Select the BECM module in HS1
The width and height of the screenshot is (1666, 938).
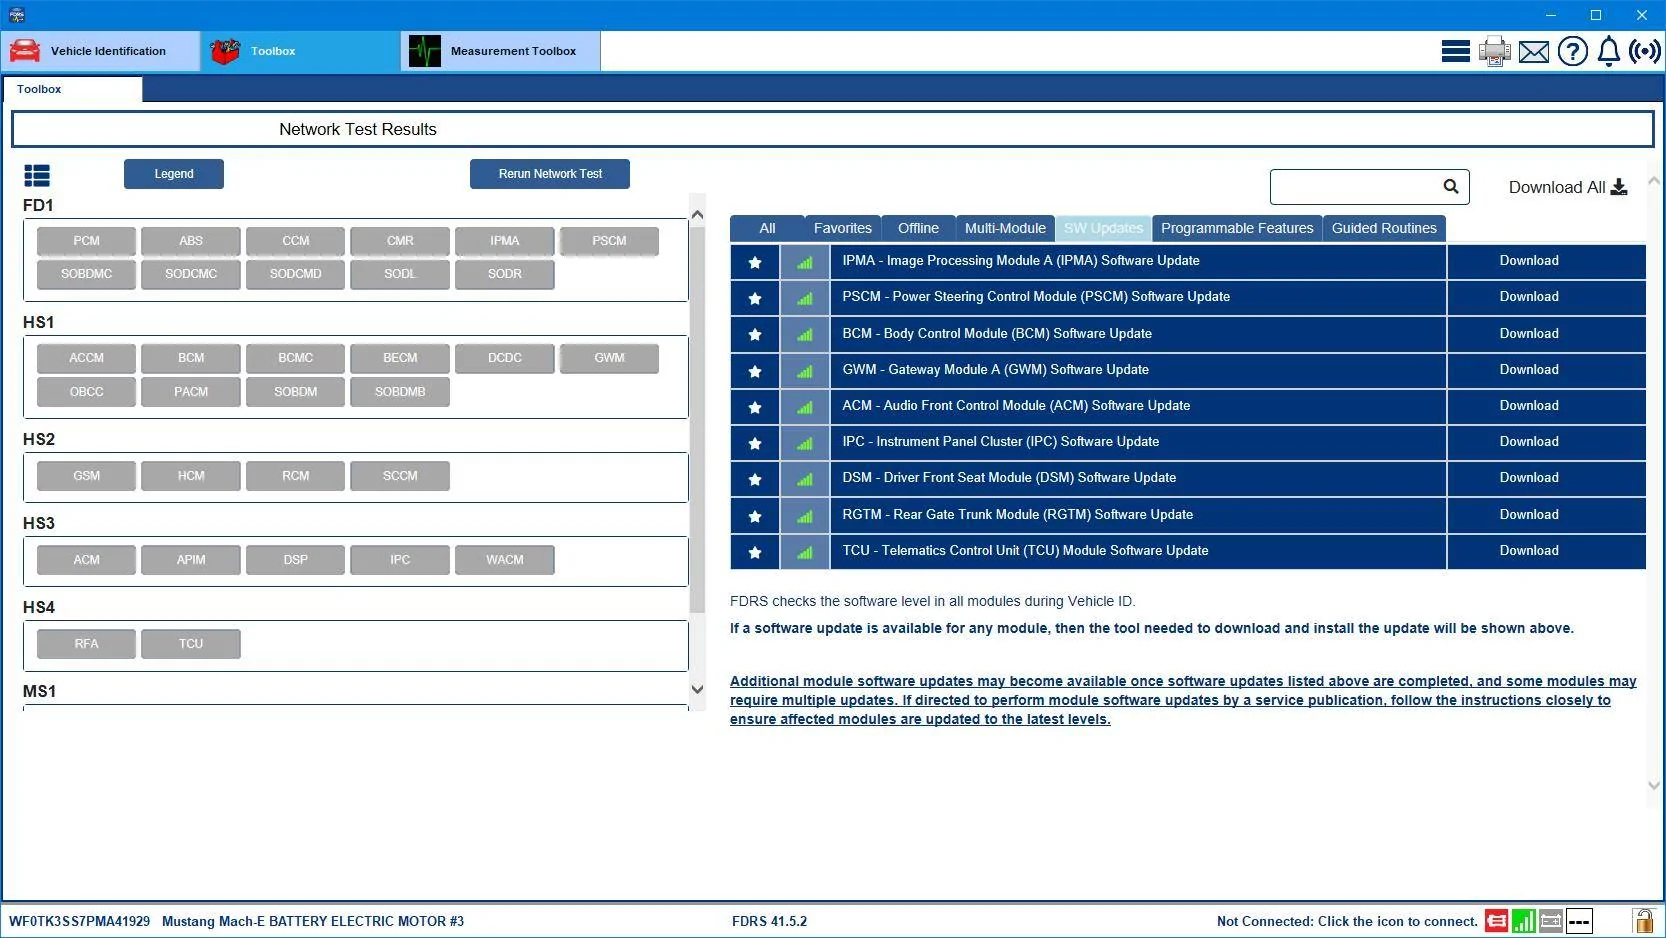[x=400, y=358]
